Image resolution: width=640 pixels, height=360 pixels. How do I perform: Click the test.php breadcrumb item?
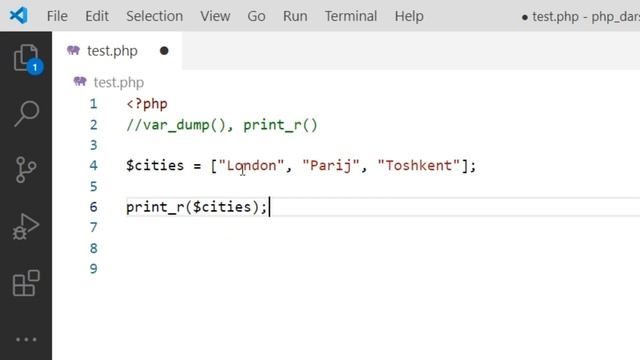click(119, 82)
